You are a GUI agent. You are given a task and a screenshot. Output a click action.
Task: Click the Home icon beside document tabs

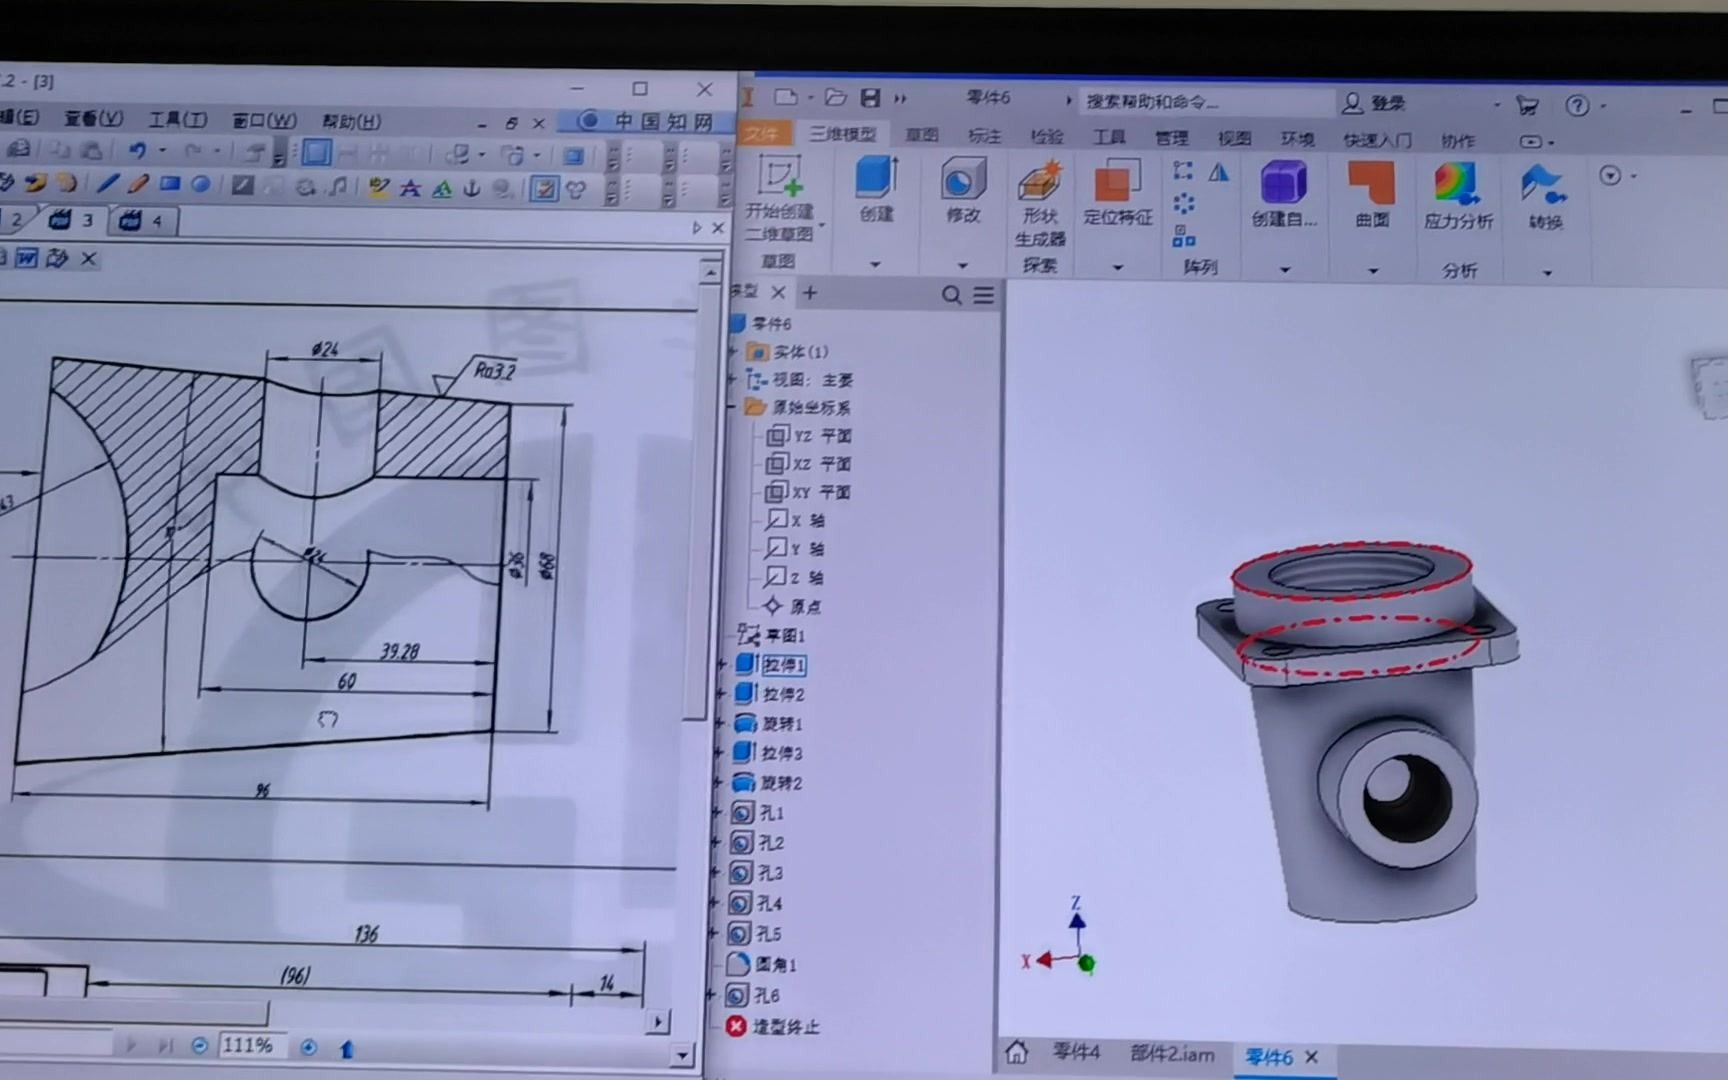tap(1017, 1052)
